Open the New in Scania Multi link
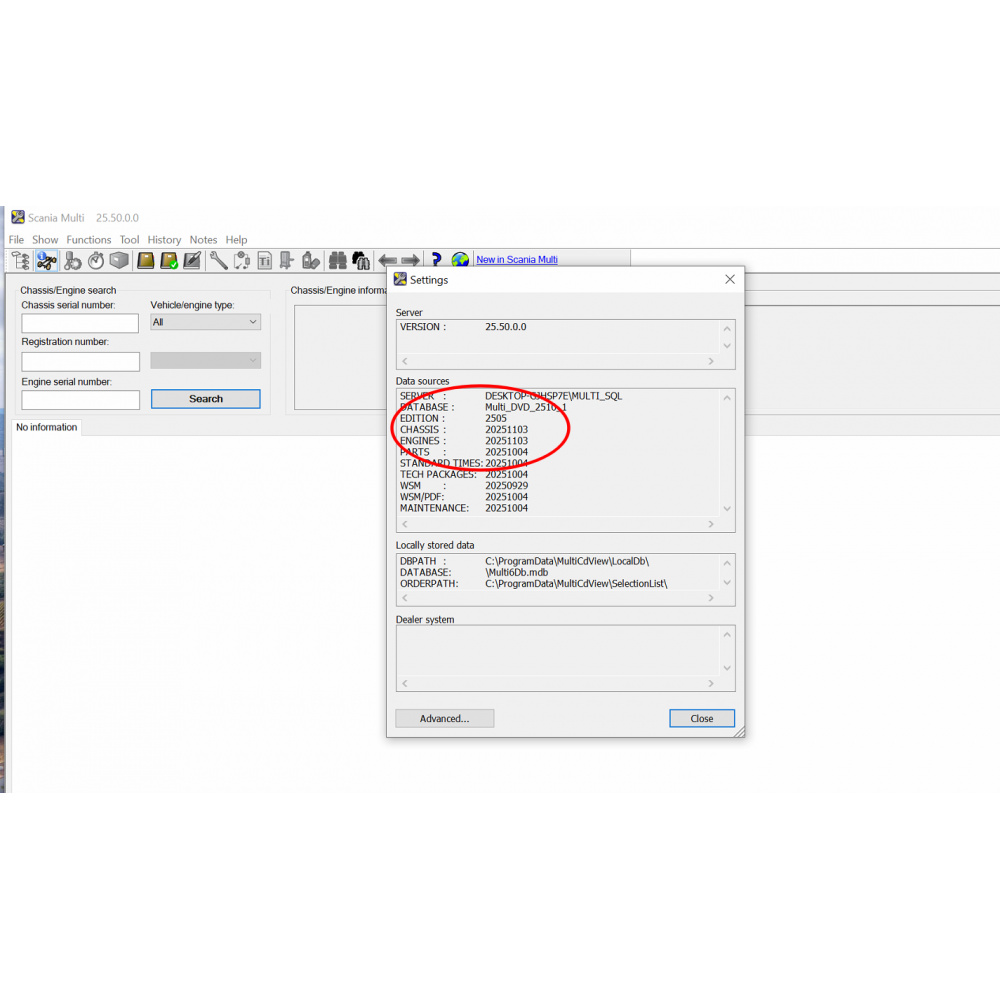Viewport: 1000px width, 1000px height. tap(517, 260)
